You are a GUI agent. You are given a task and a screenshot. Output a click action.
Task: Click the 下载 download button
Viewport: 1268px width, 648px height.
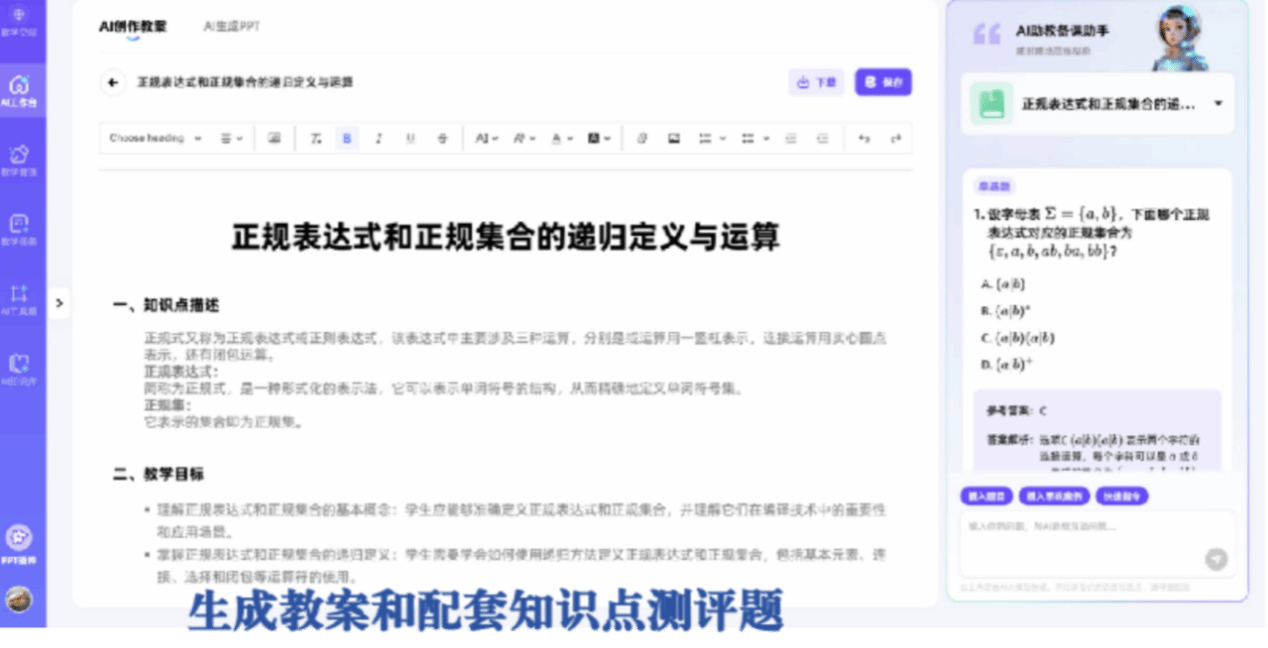click(x=816, y=83)
